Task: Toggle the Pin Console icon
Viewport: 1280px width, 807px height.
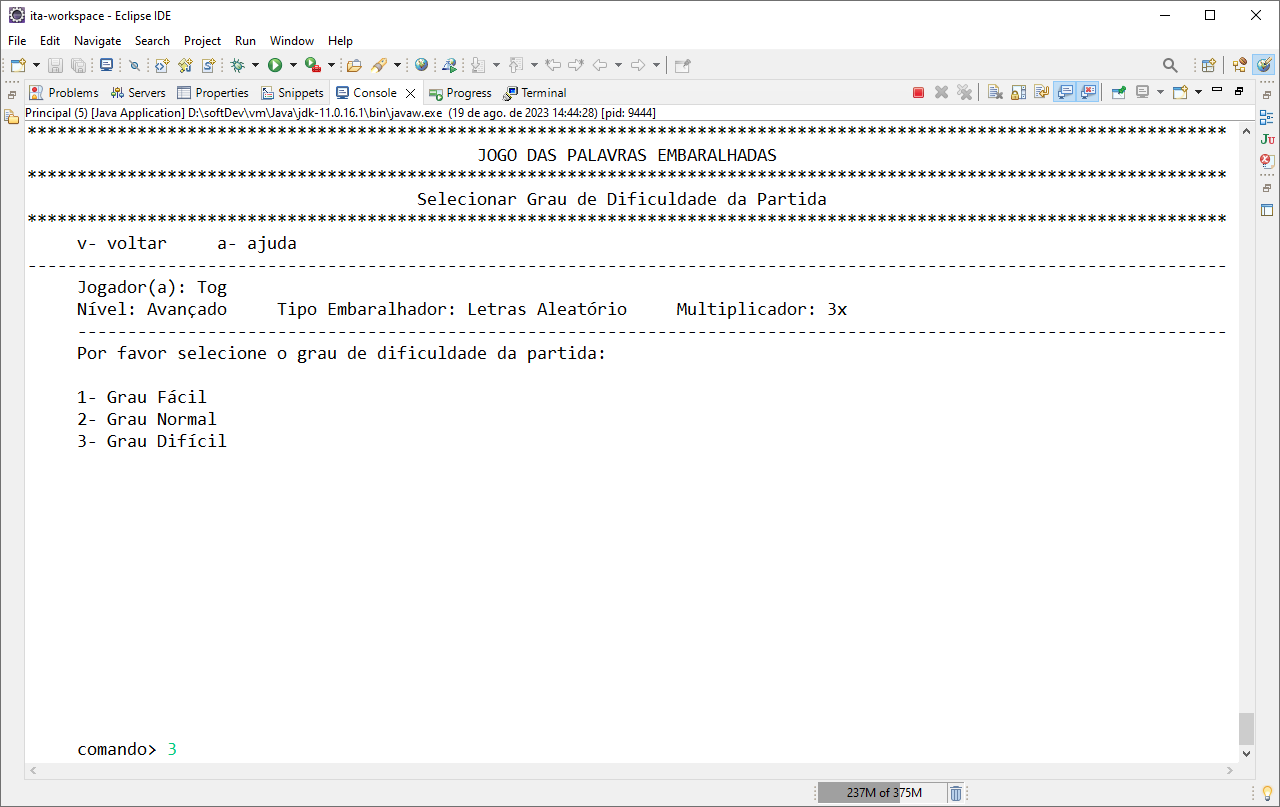Action: 1118,92
